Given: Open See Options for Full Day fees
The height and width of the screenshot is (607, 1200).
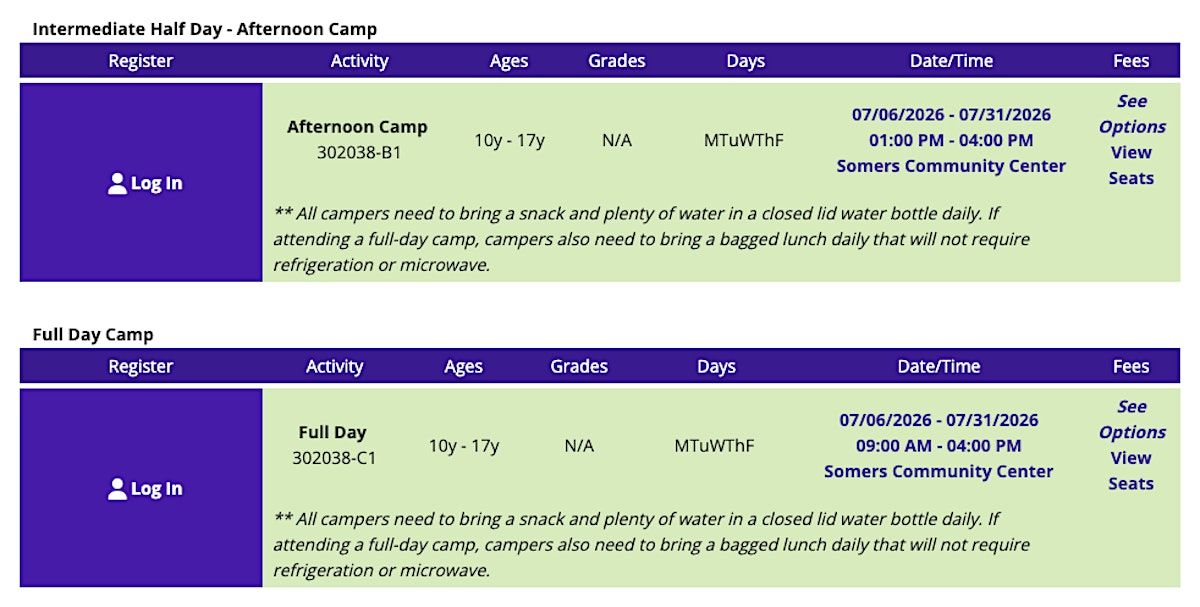Looking at the screenshot, I should point(1131,419).
